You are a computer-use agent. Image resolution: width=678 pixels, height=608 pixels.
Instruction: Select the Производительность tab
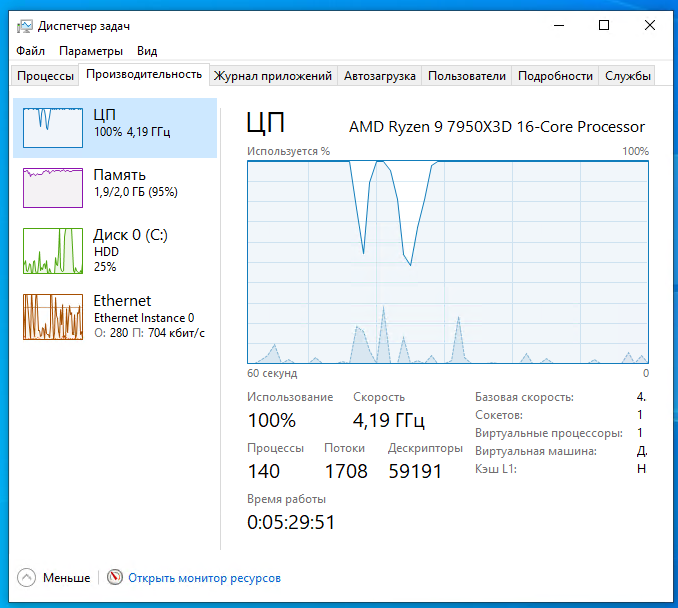[x=144, y=74]
